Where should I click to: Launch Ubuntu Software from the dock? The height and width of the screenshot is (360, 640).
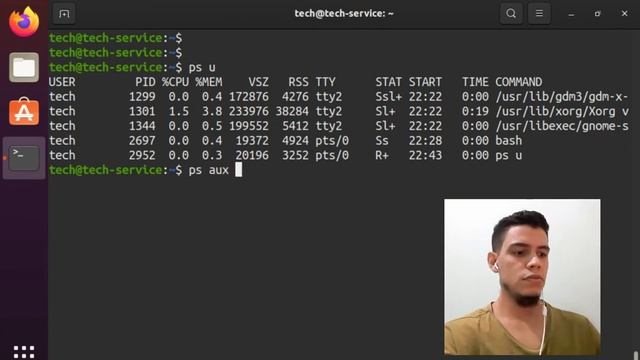(24, 111)
